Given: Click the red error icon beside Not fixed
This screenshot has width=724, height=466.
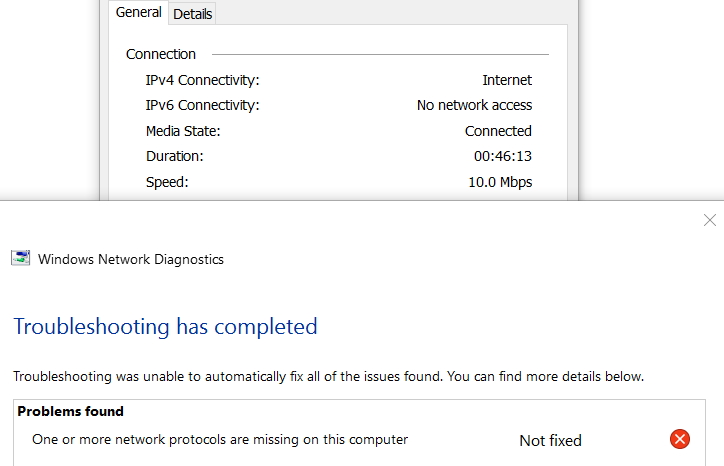Looking at the screenshot, I should coord(680,439).
